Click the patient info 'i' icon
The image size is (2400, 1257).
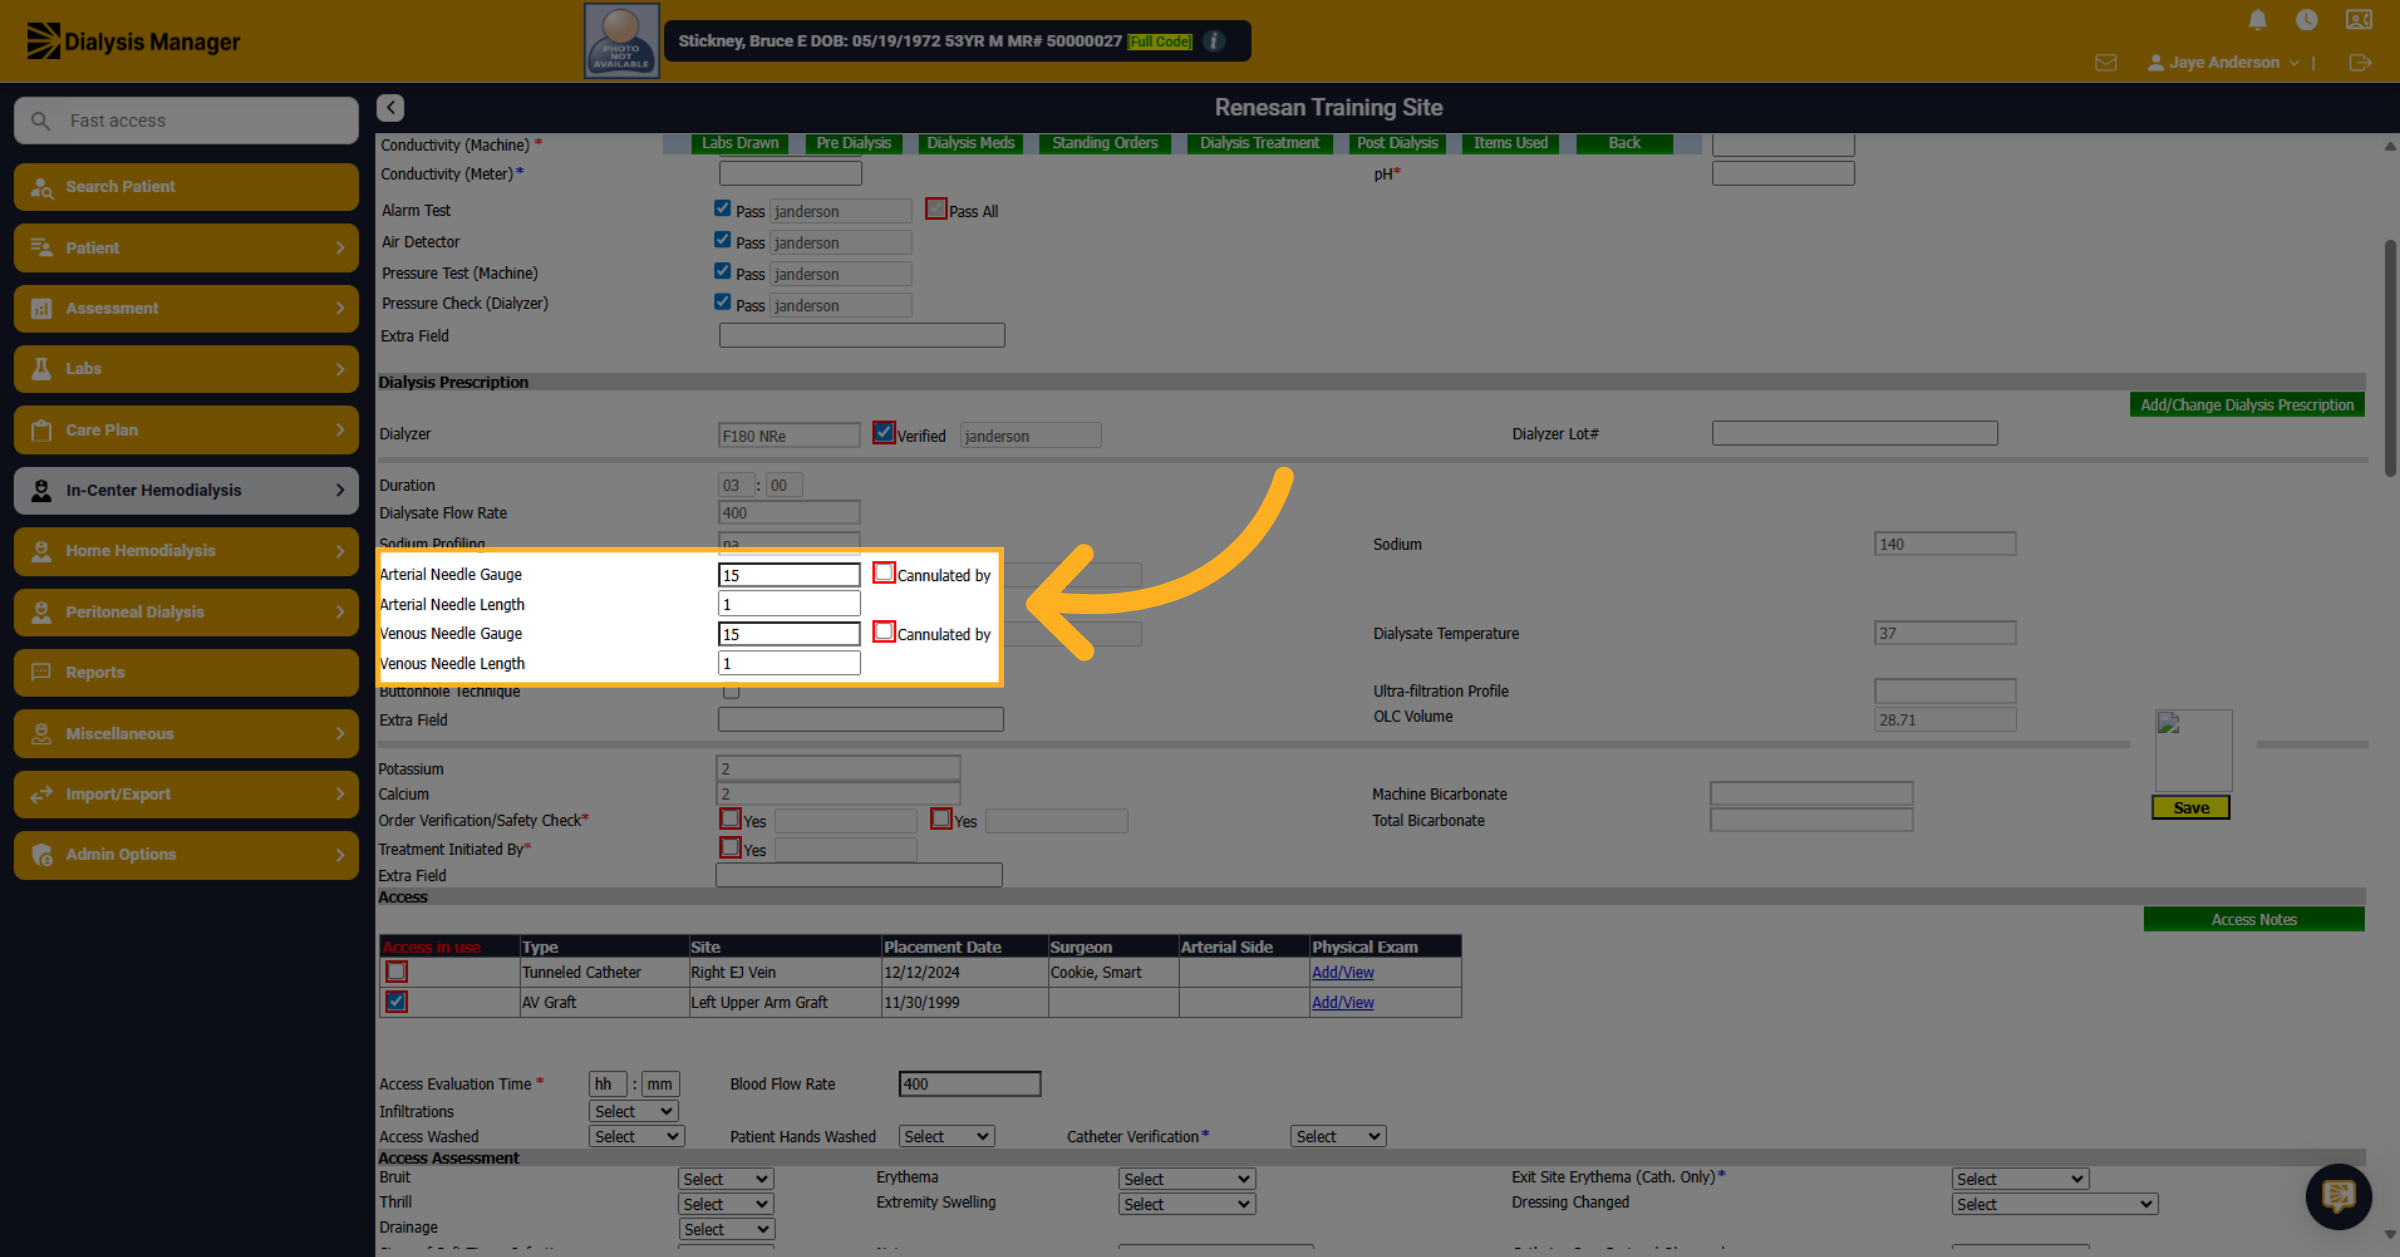[x=1214, y=41]
